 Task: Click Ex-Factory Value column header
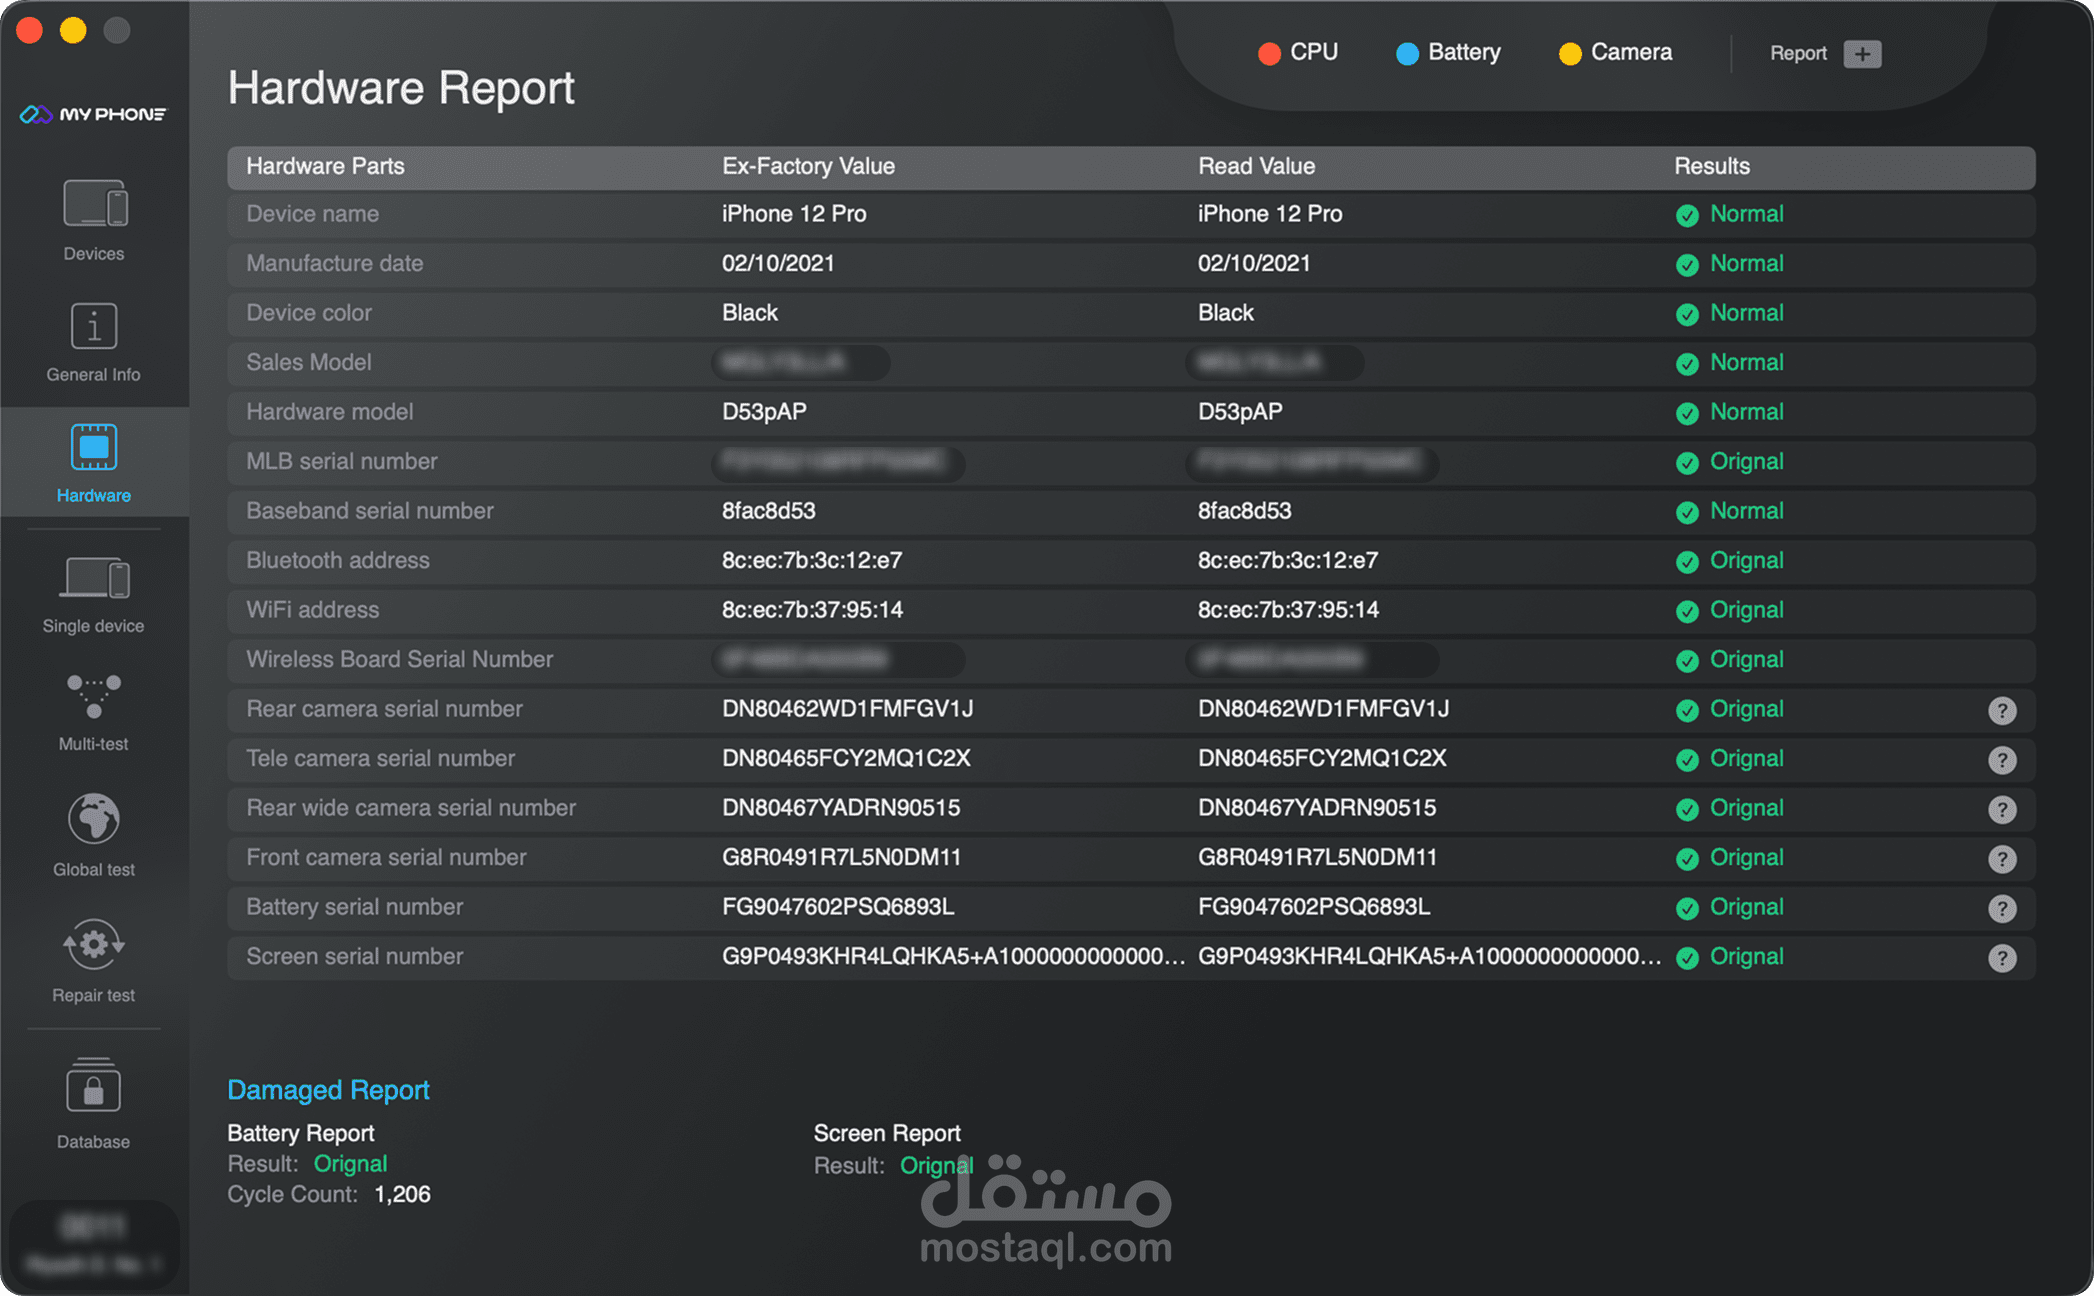tap(808, 166)
